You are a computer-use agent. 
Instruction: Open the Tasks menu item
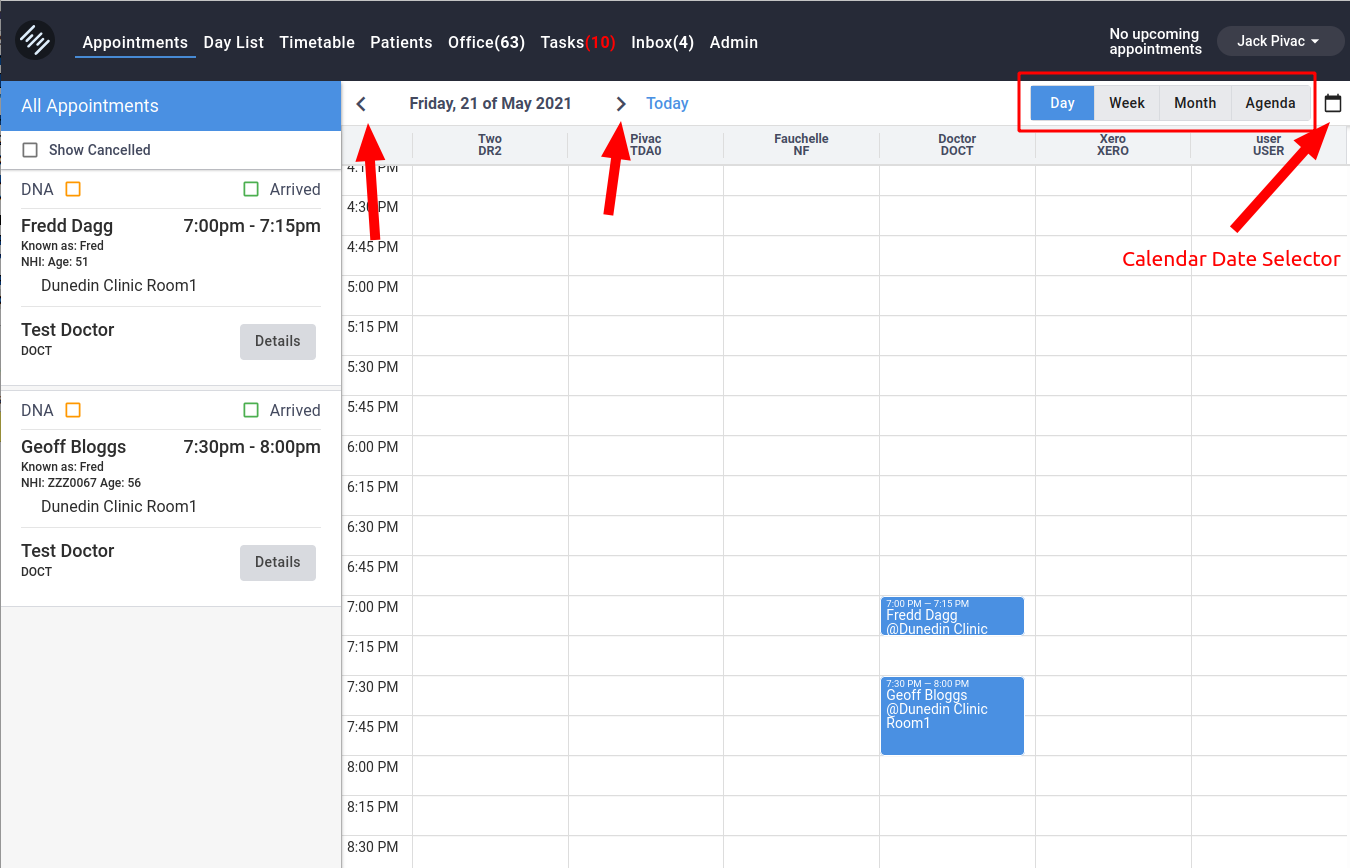pyautogui.click(x=577, y=42)
